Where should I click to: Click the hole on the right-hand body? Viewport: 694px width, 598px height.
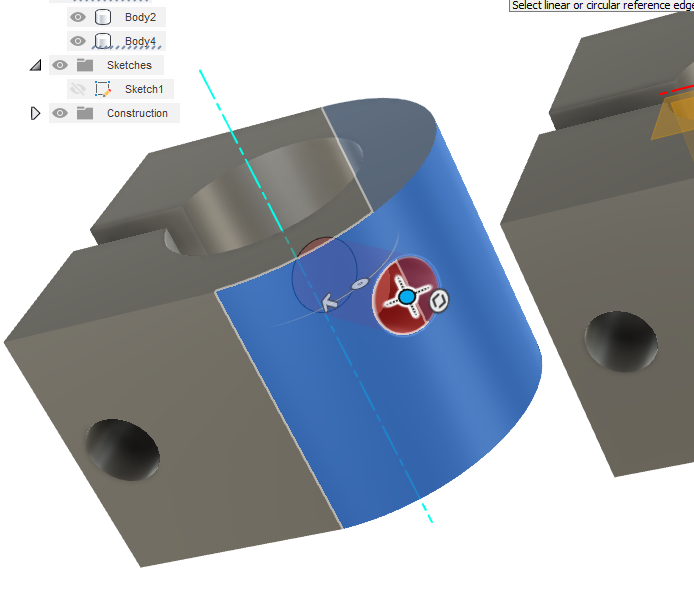pyautogui.click(x=621, y=341)
